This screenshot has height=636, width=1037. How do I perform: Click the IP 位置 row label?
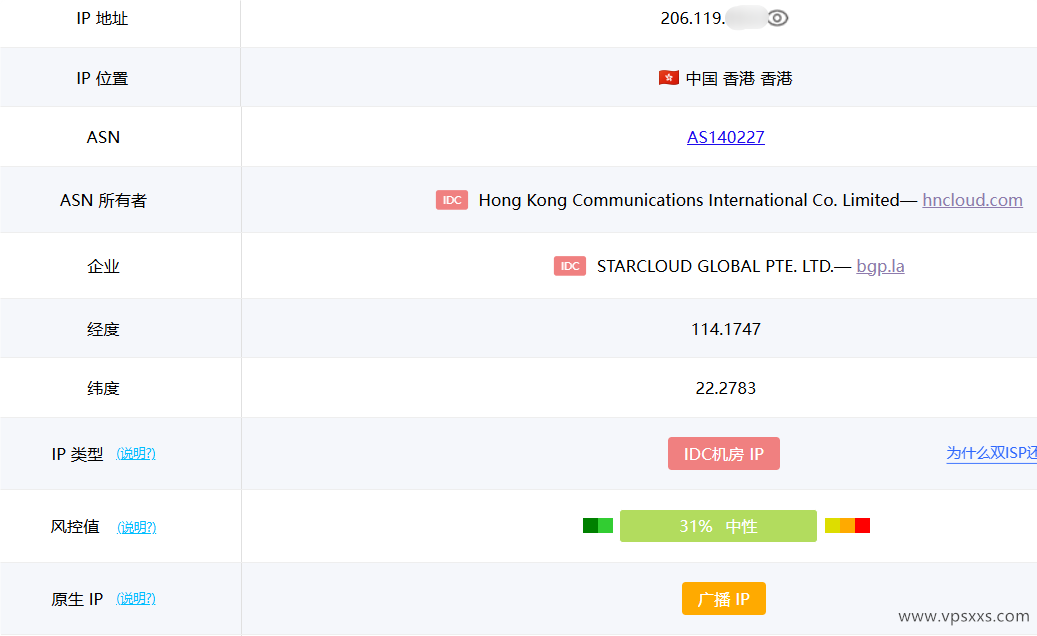point(103,78)
